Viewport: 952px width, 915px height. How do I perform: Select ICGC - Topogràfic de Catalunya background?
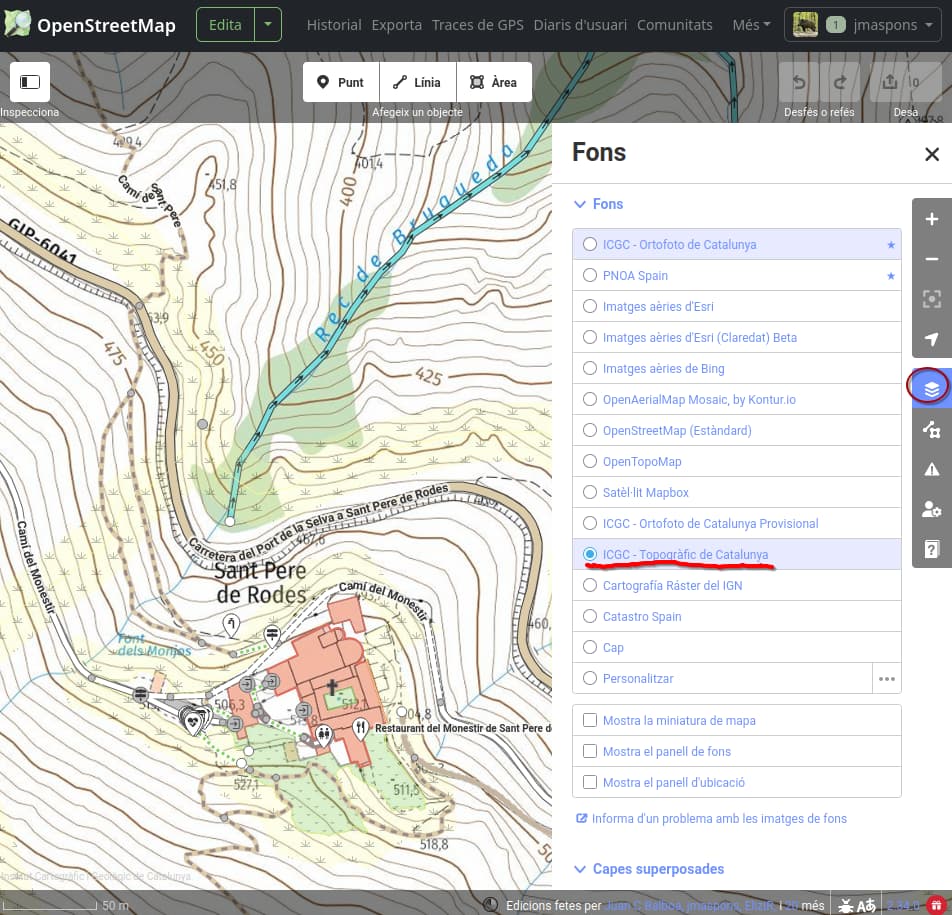(x=736, y=554)
